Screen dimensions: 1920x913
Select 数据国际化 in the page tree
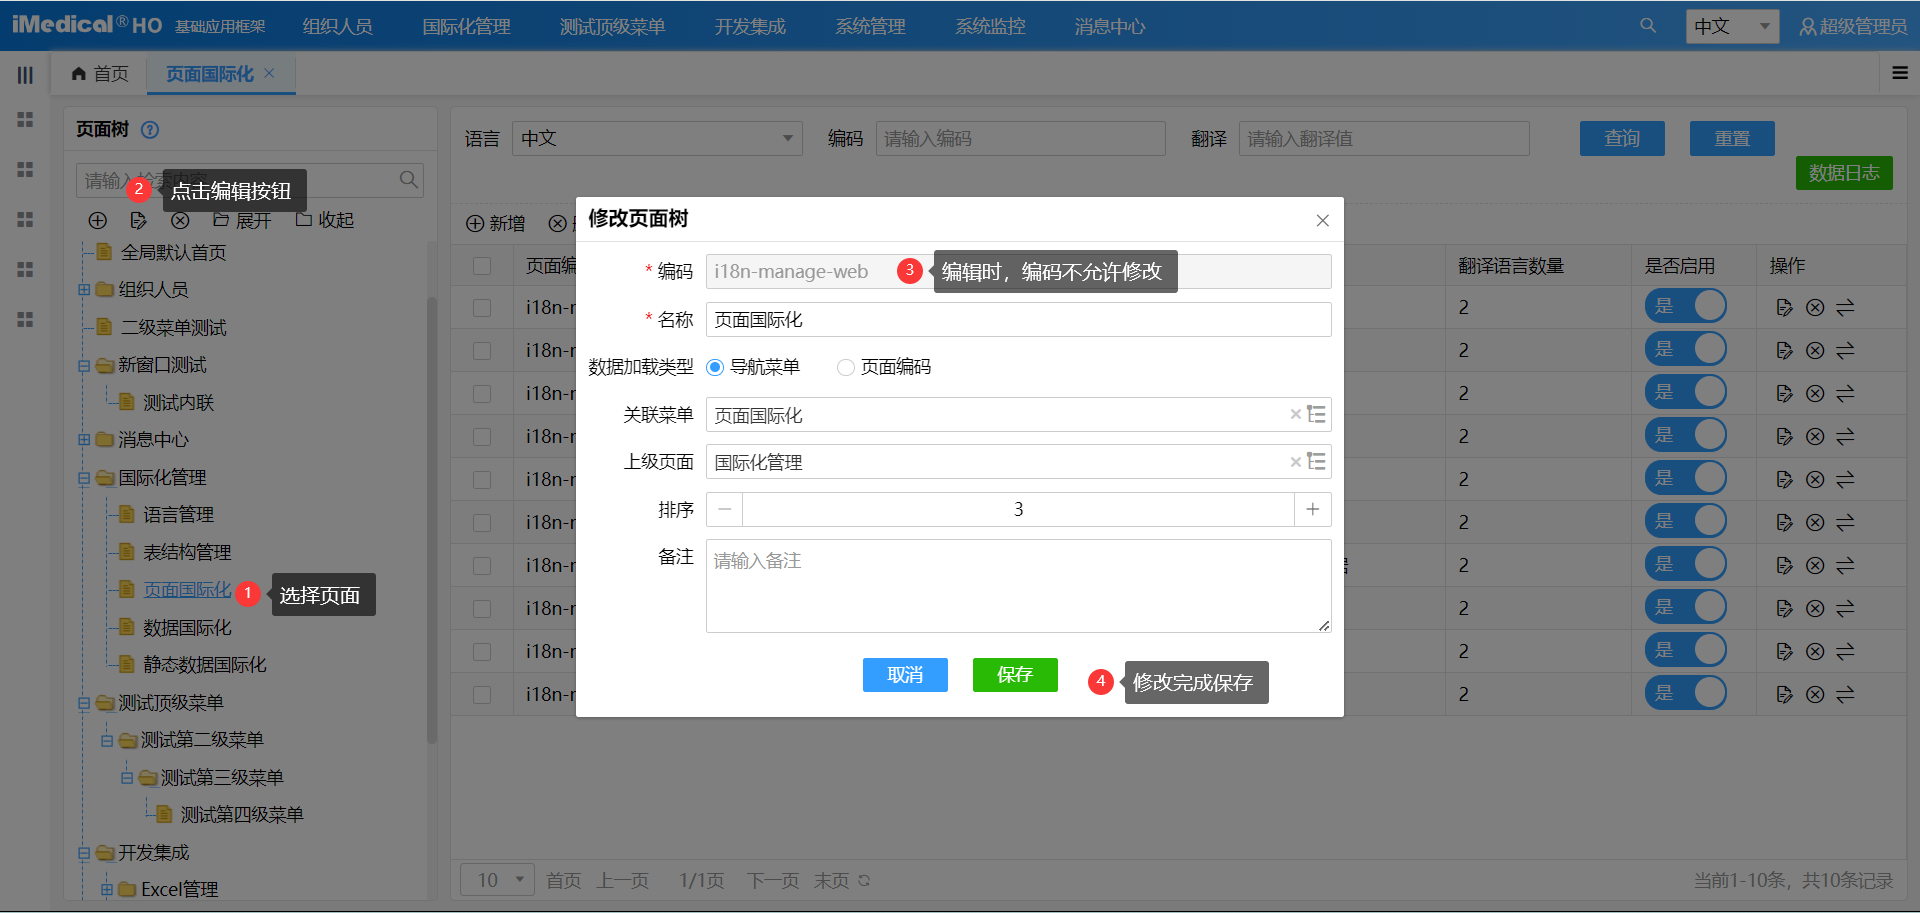[187, 628]
